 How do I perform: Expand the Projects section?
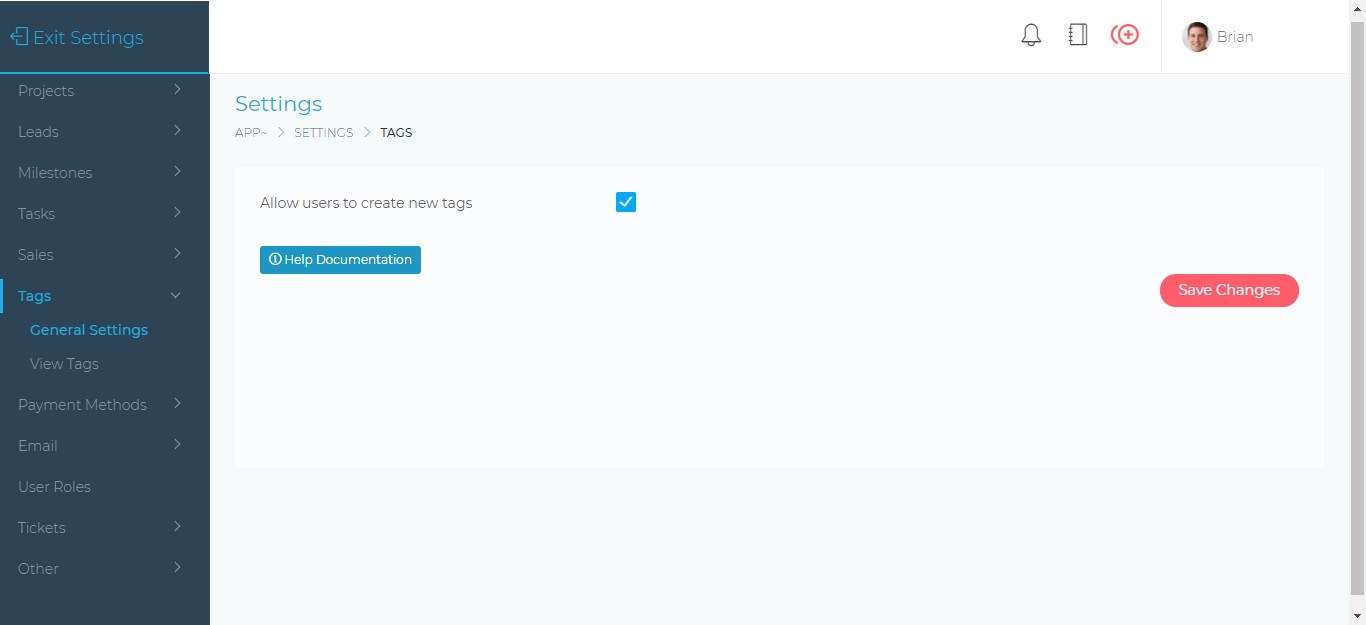pos(46,90)
